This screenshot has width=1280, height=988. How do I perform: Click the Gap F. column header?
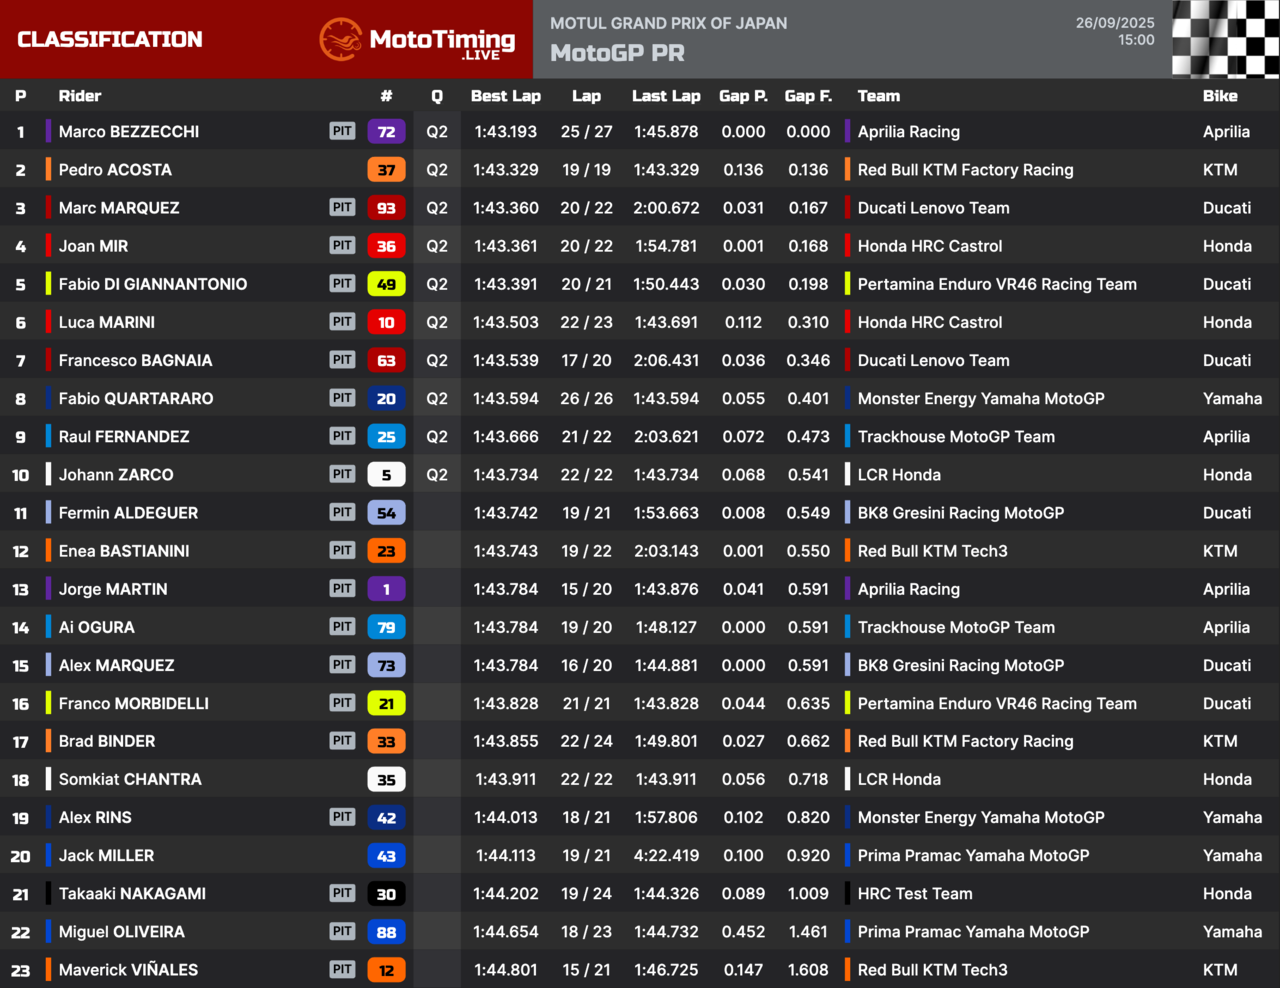coord(808,96)
